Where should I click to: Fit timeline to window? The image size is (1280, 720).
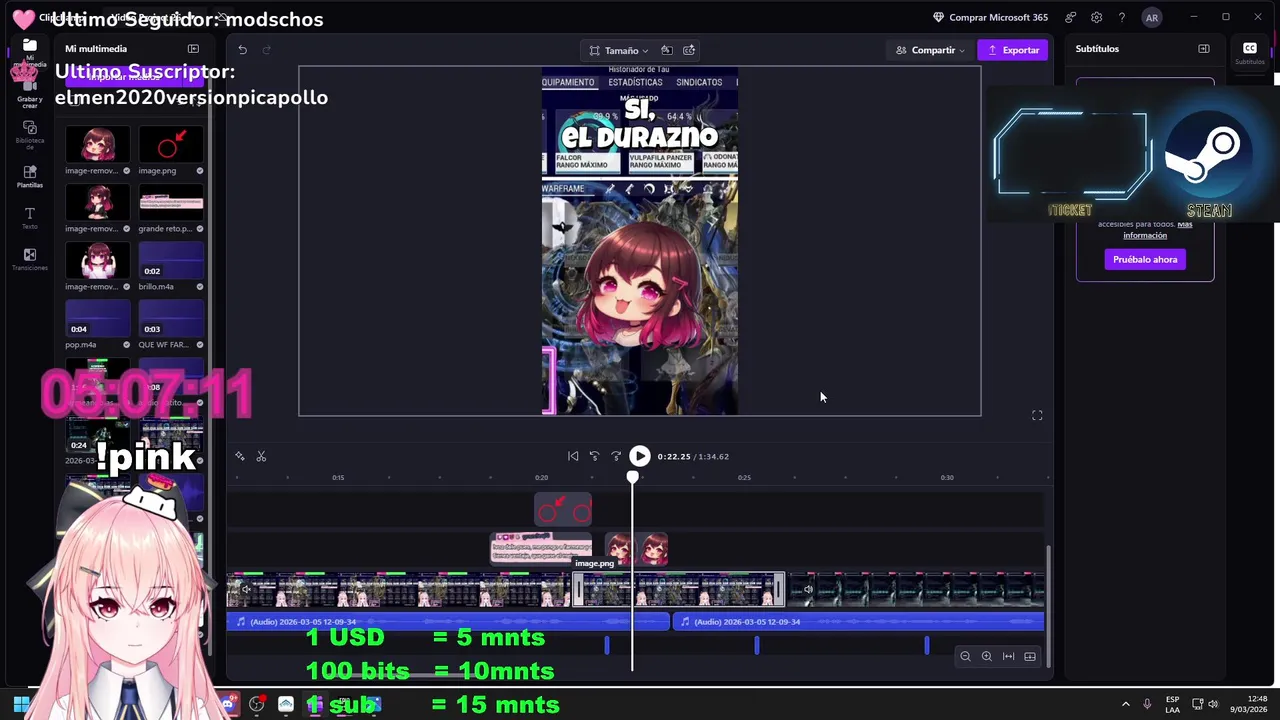pyautogui.click(x=1008, y=656)
